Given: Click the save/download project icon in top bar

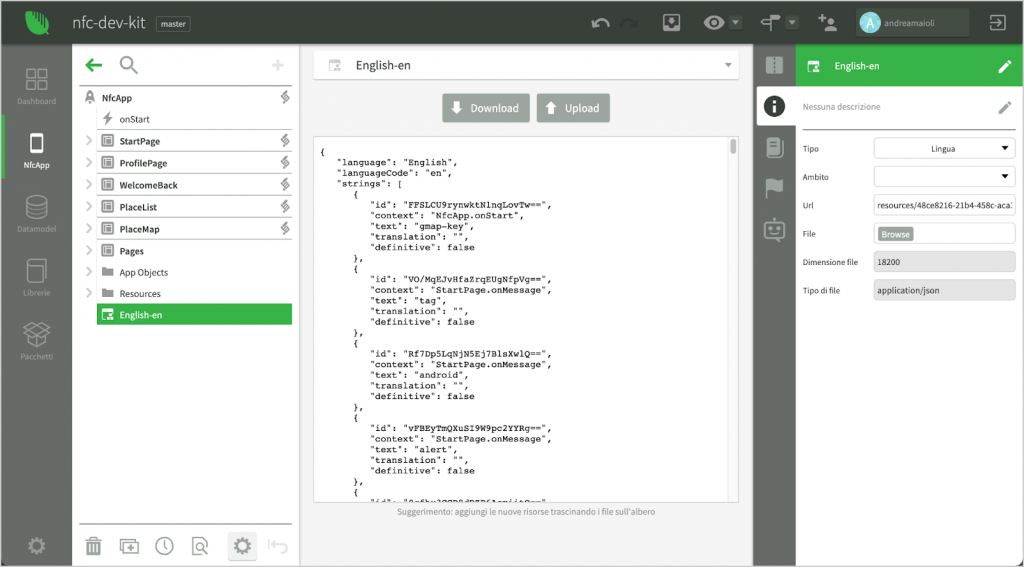Looking at the screenshot, I should (x=671, y=23).
